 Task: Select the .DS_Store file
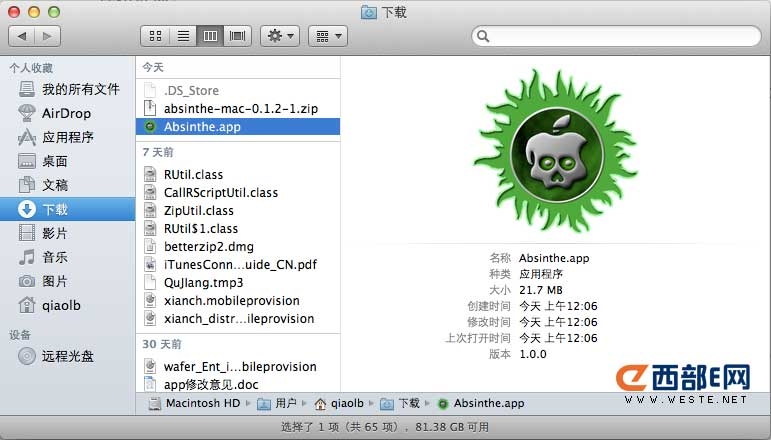238,90
